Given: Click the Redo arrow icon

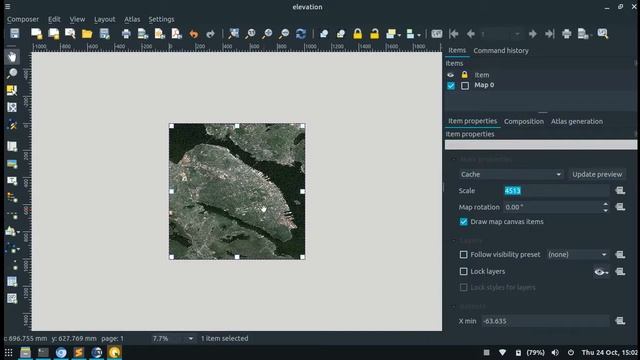Looking at the screenshot, I should pyautogui.click(x=210, y=33).
